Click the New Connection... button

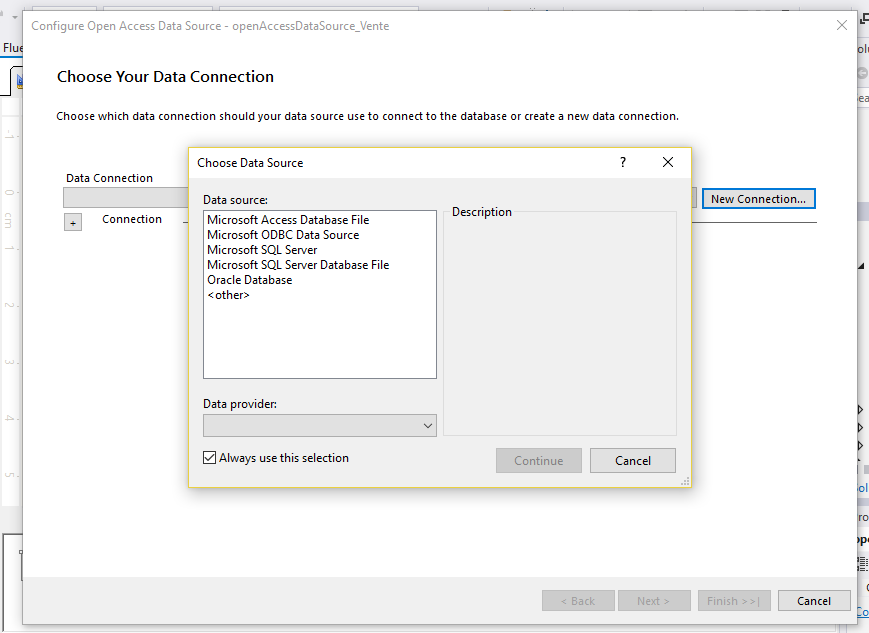(x=758, y=199)
